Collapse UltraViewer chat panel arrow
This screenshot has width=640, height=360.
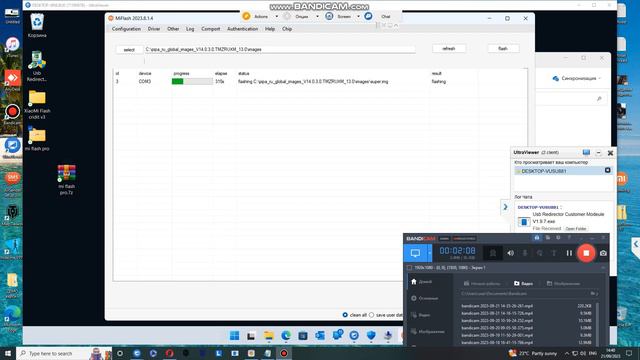point(505,207)
